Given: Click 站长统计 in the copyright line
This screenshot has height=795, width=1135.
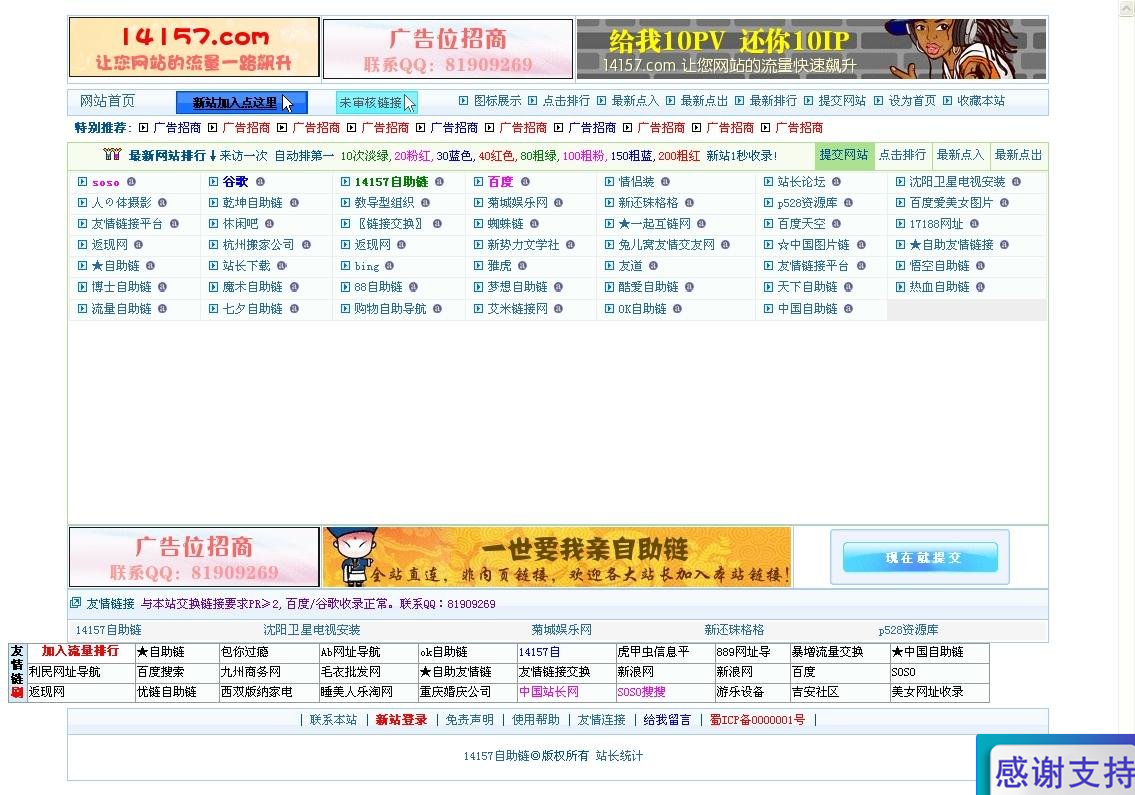Looking at the screenshot, I should (619, 756).
